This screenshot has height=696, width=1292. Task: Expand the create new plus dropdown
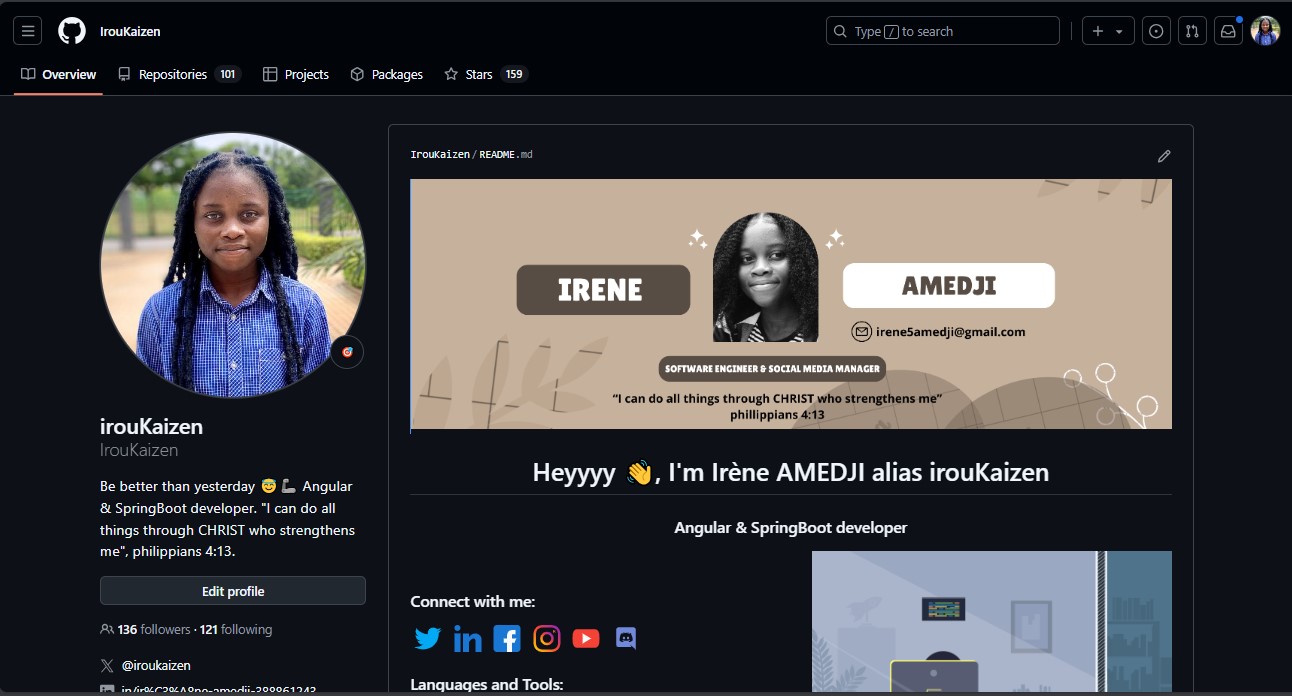point(1107,31)
